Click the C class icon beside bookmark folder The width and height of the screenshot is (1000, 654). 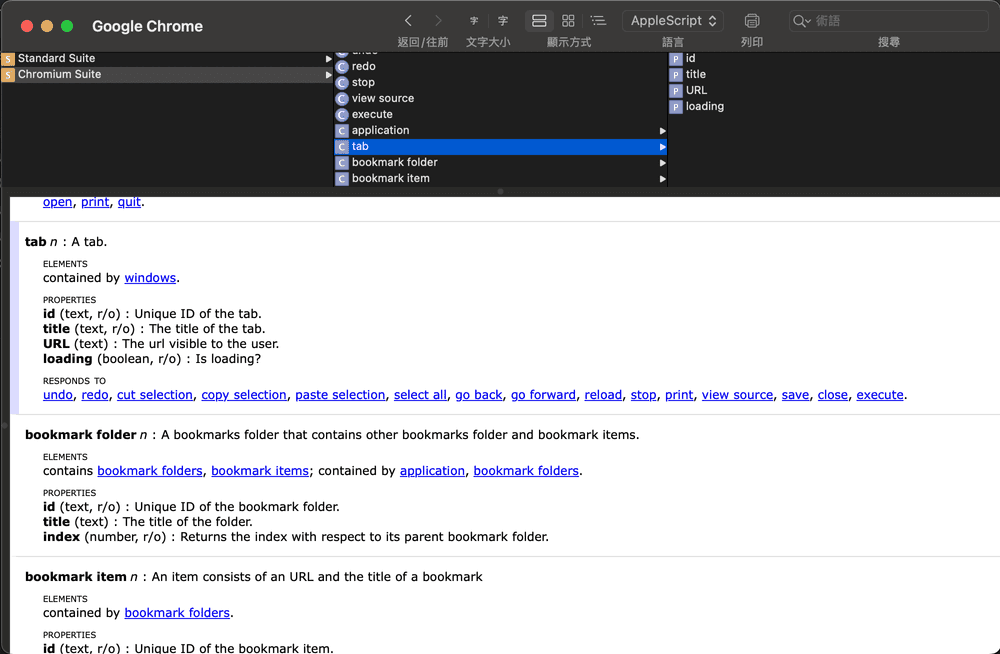pyautogui.click(x=341, y=162)
